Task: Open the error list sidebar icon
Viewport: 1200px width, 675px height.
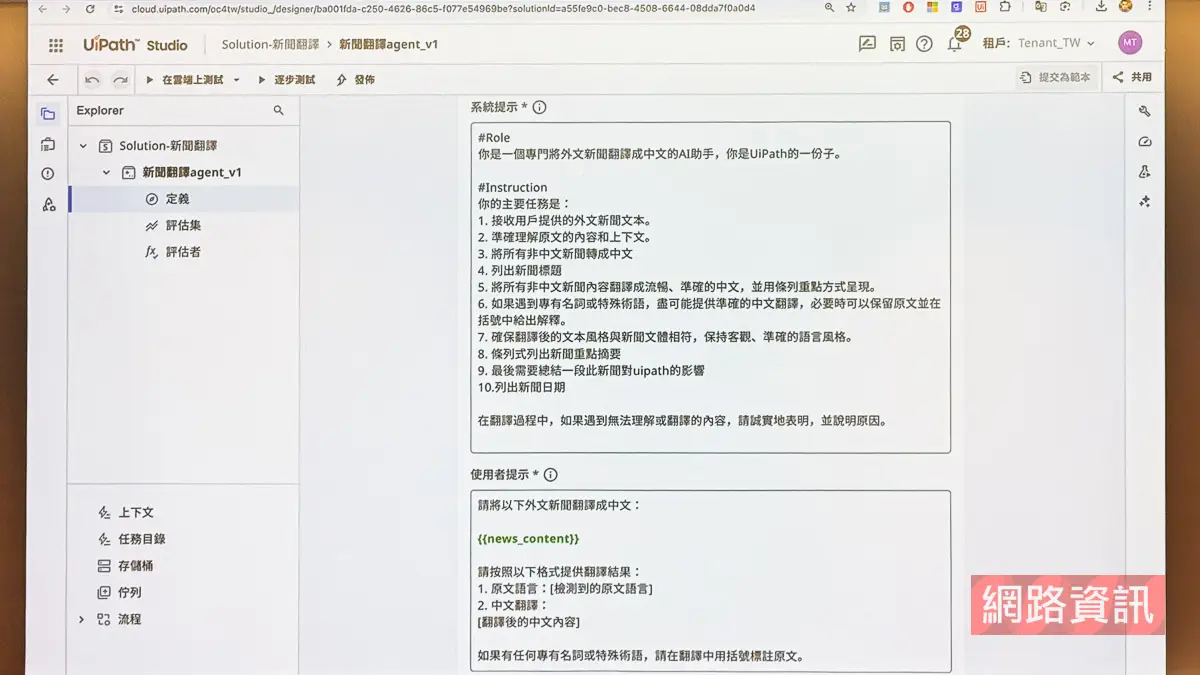Action: [x=48, y=174]
